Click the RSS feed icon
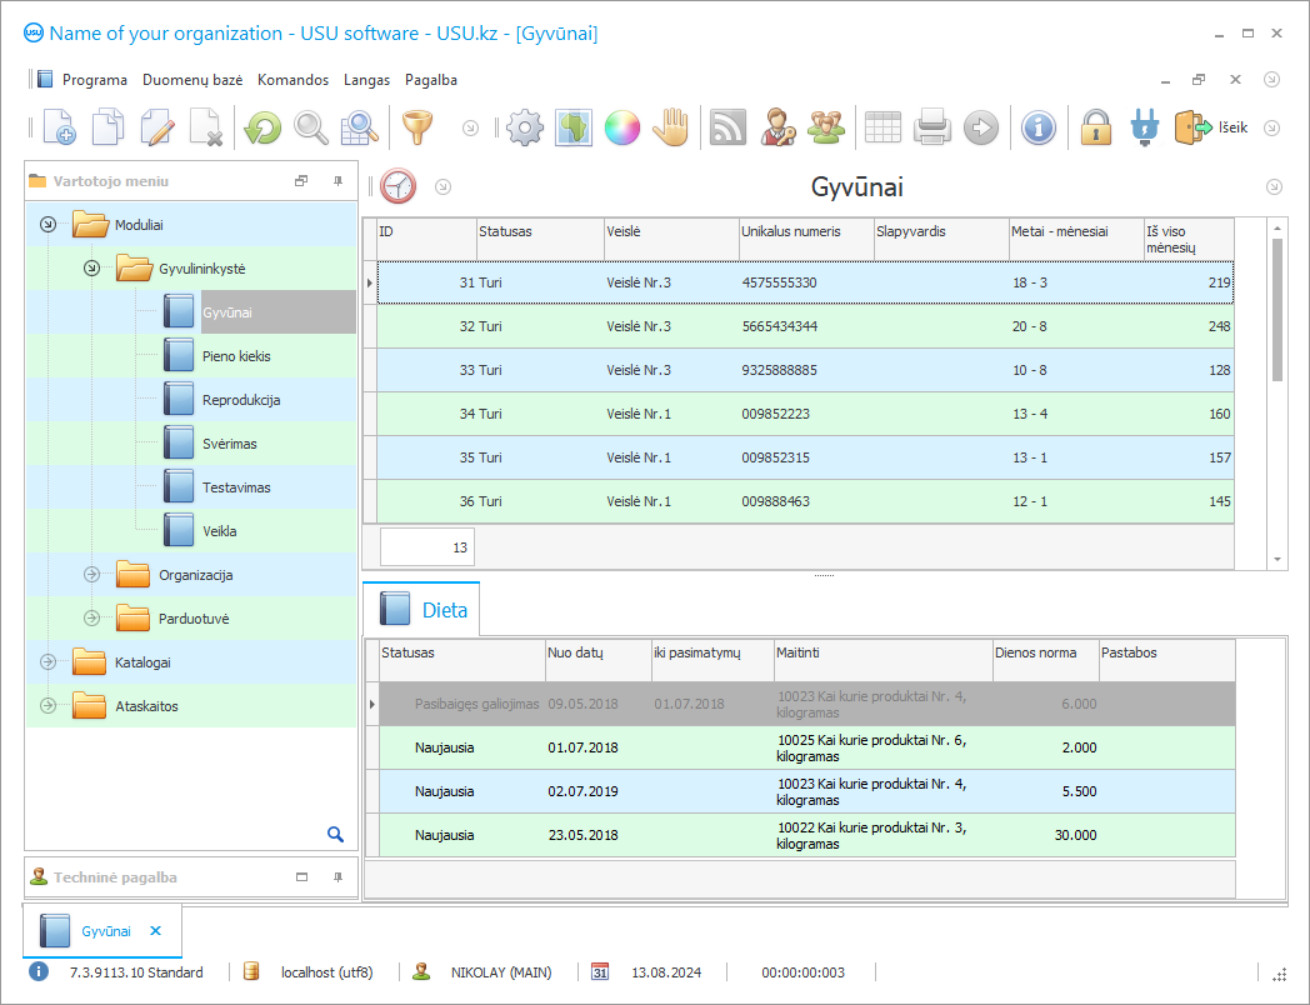Screen dimensions: 1310x1005 click(x=728, y=128)
